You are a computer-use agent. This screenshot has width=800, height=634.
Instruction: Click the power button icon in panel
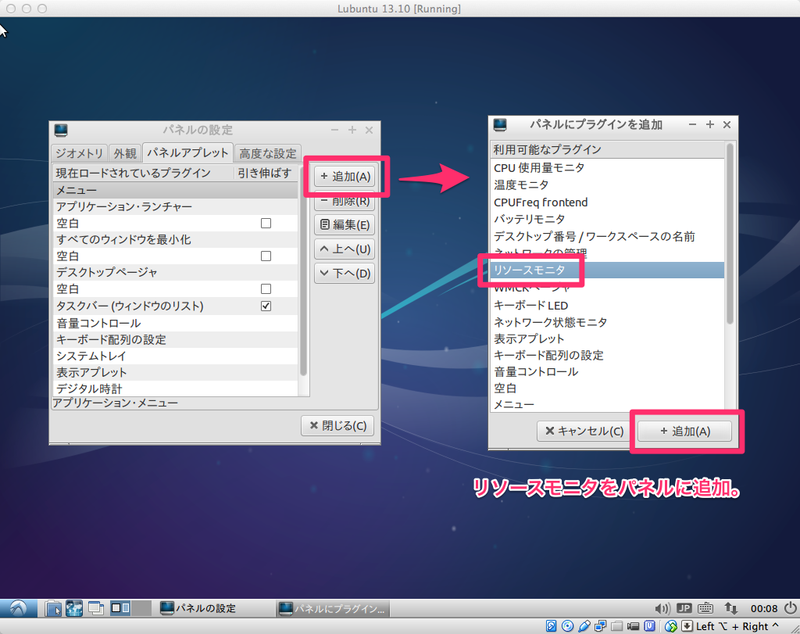click(790, 608)
